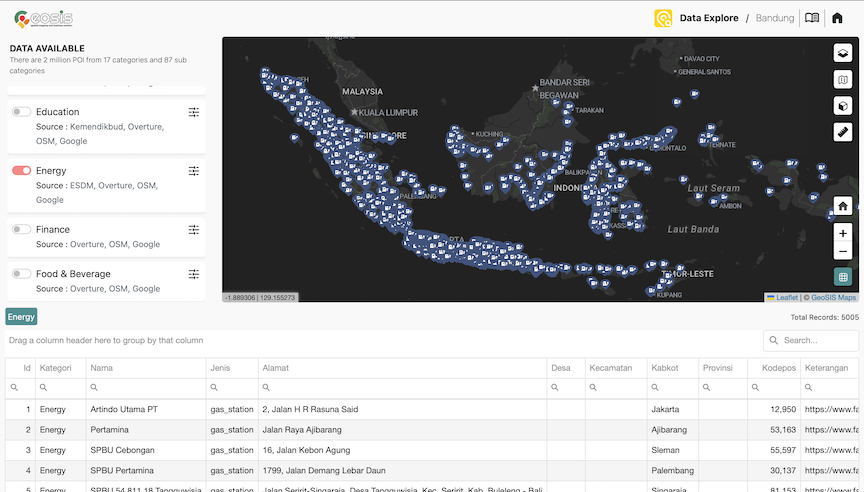Click the Data Explore breadcrumb
This screenshot has height=492, width=864.
709,18
